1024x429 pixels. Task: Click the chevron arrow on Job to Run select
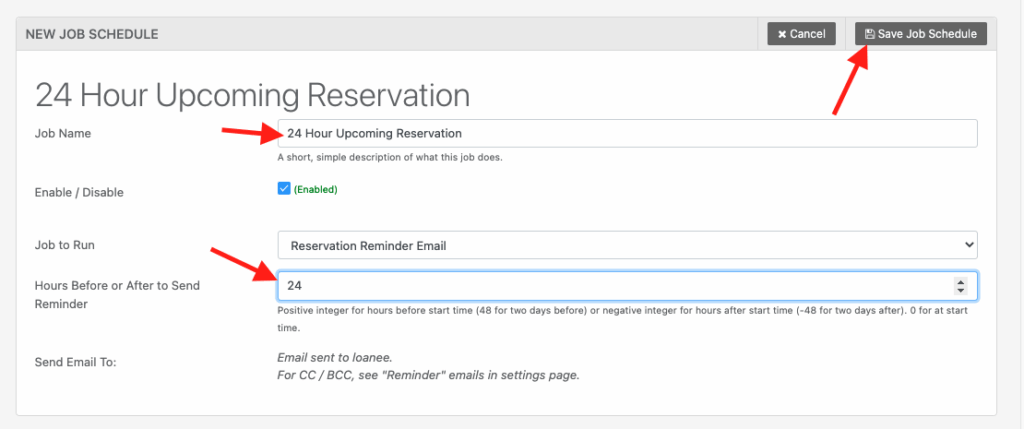pyautogui.click(x=965, y=245)
